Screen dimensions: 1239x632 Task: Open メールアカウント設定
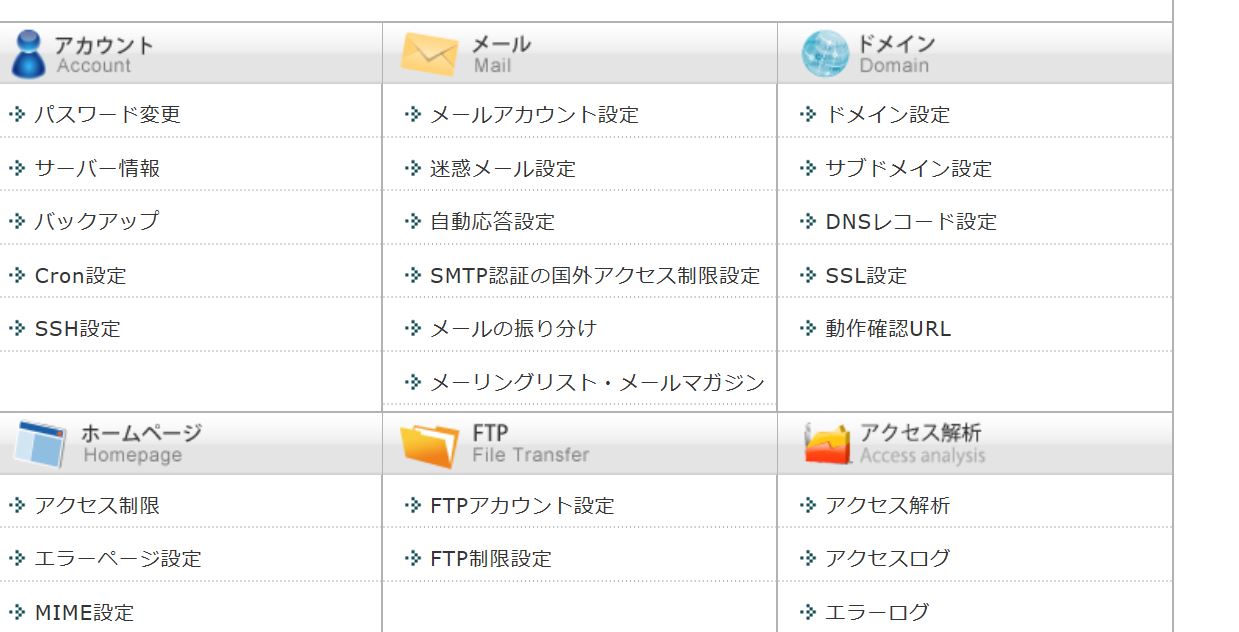point(534,114)
